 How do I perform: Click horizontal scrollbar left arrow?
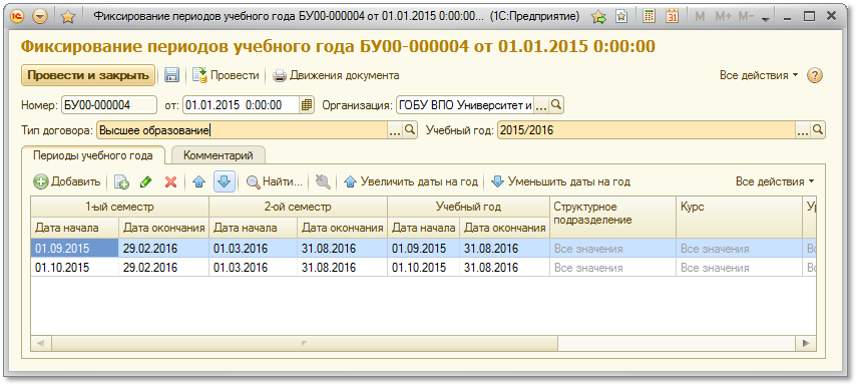tap(40, 343)
